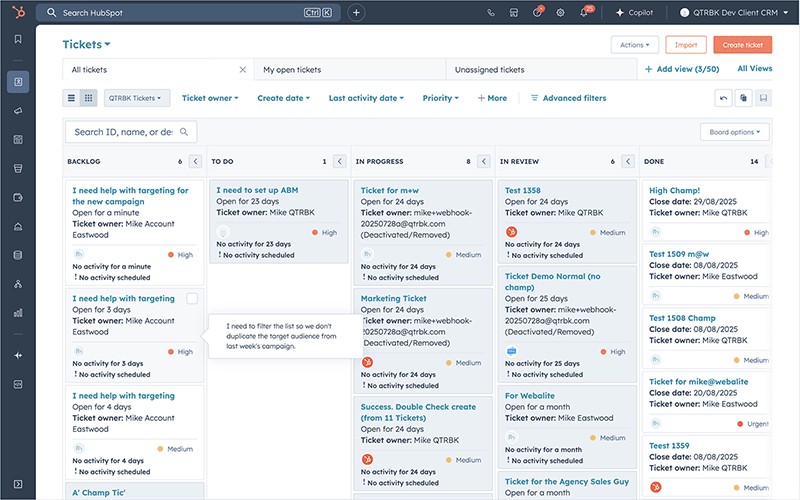This screenshot has width=800, height=500.
Task: Open Last activity date filter dropdown
Action: pyautogui.click(x=366, y=98)
